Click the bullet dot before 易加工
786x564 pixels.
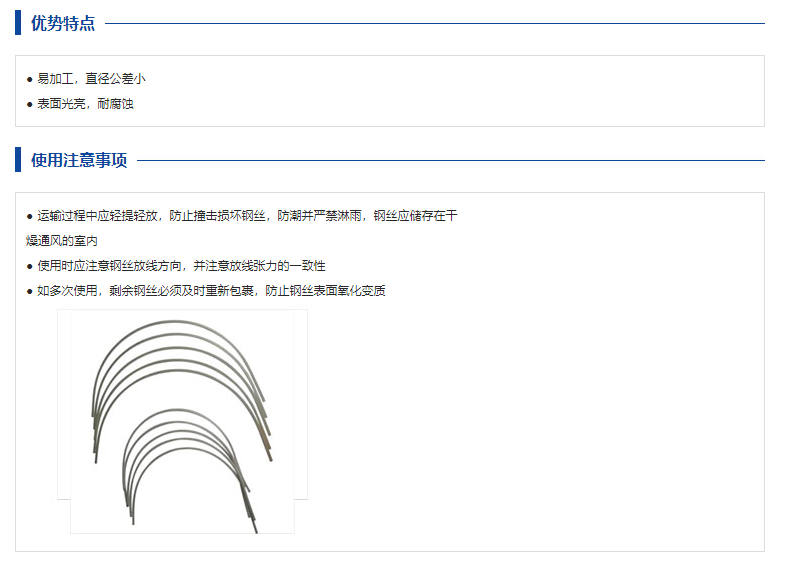click(x=30, y=78)
